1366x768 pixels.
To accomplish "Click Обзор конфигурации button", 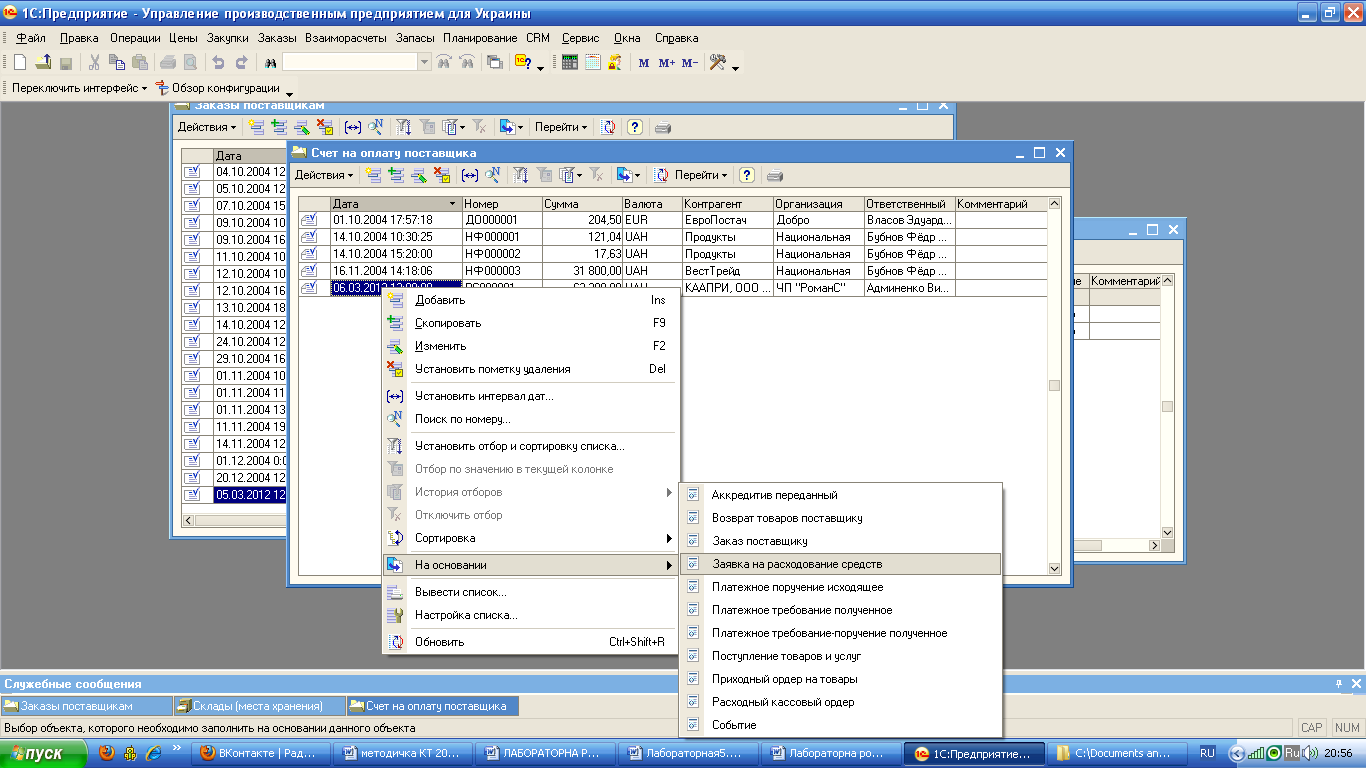I will (x=217, y=88).
